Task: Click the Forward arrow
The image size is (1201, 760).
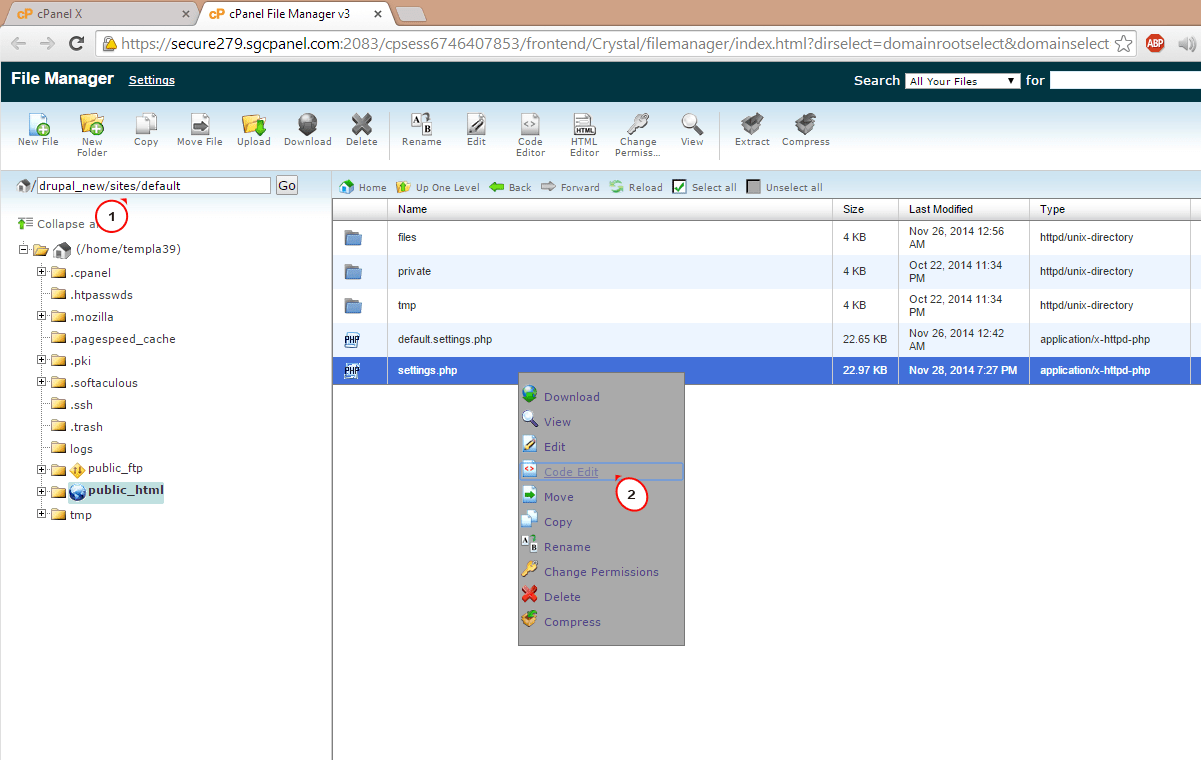Action: point(570,187)
